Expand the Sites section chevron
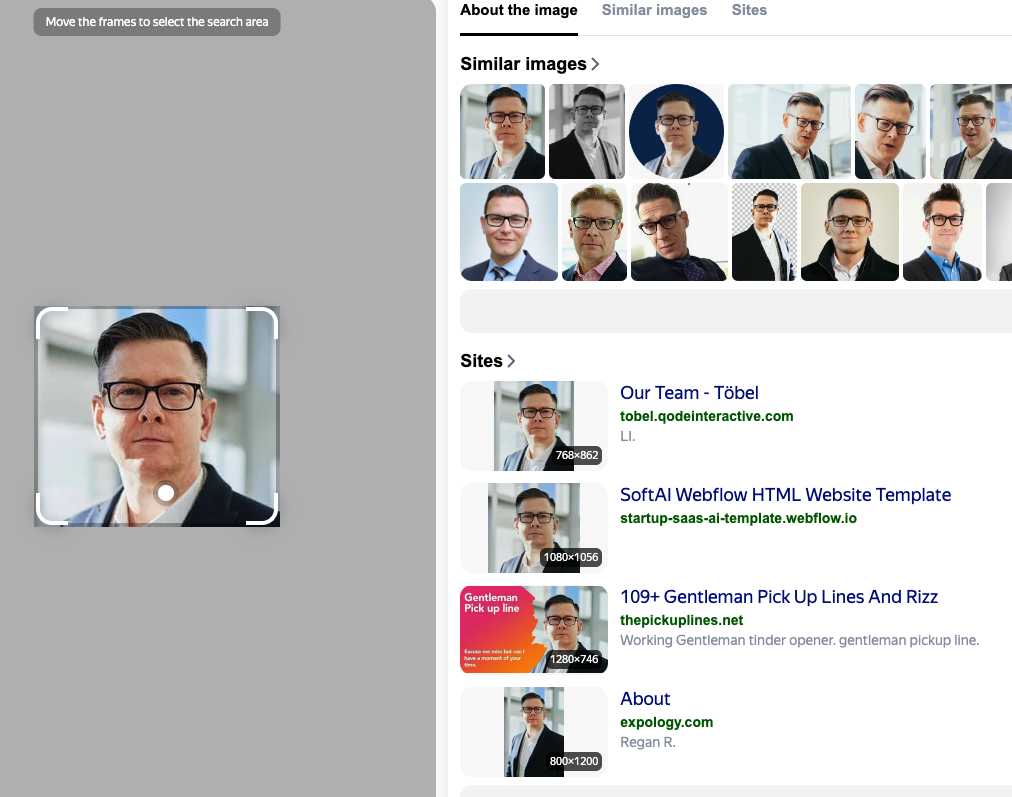 512,361
